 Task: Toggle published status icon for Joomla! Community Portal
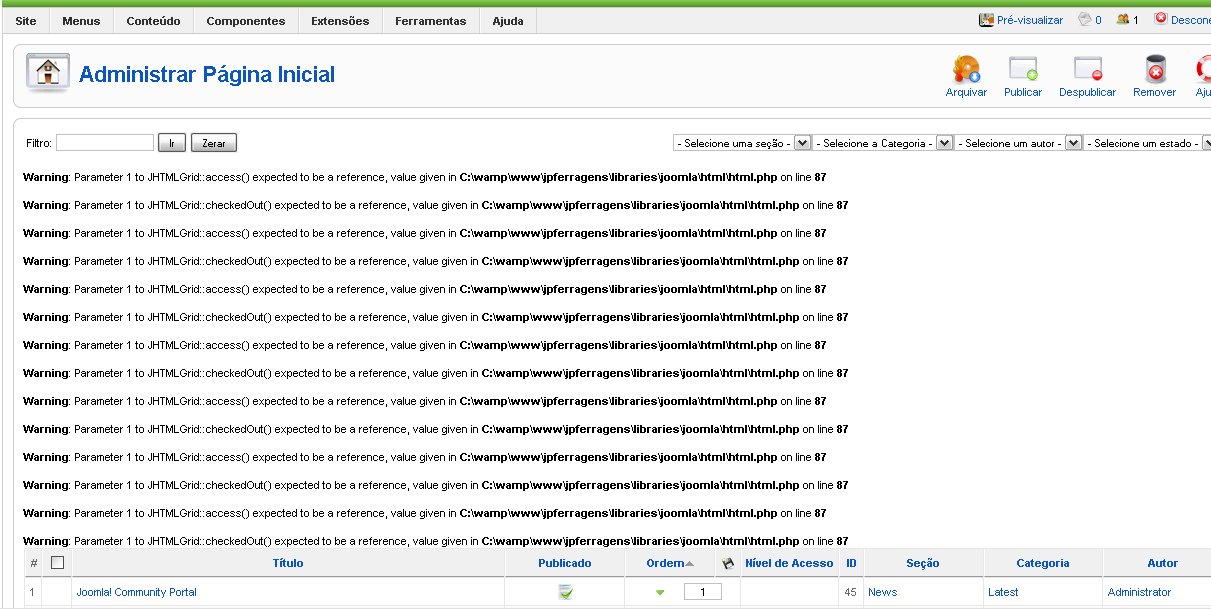565,592
